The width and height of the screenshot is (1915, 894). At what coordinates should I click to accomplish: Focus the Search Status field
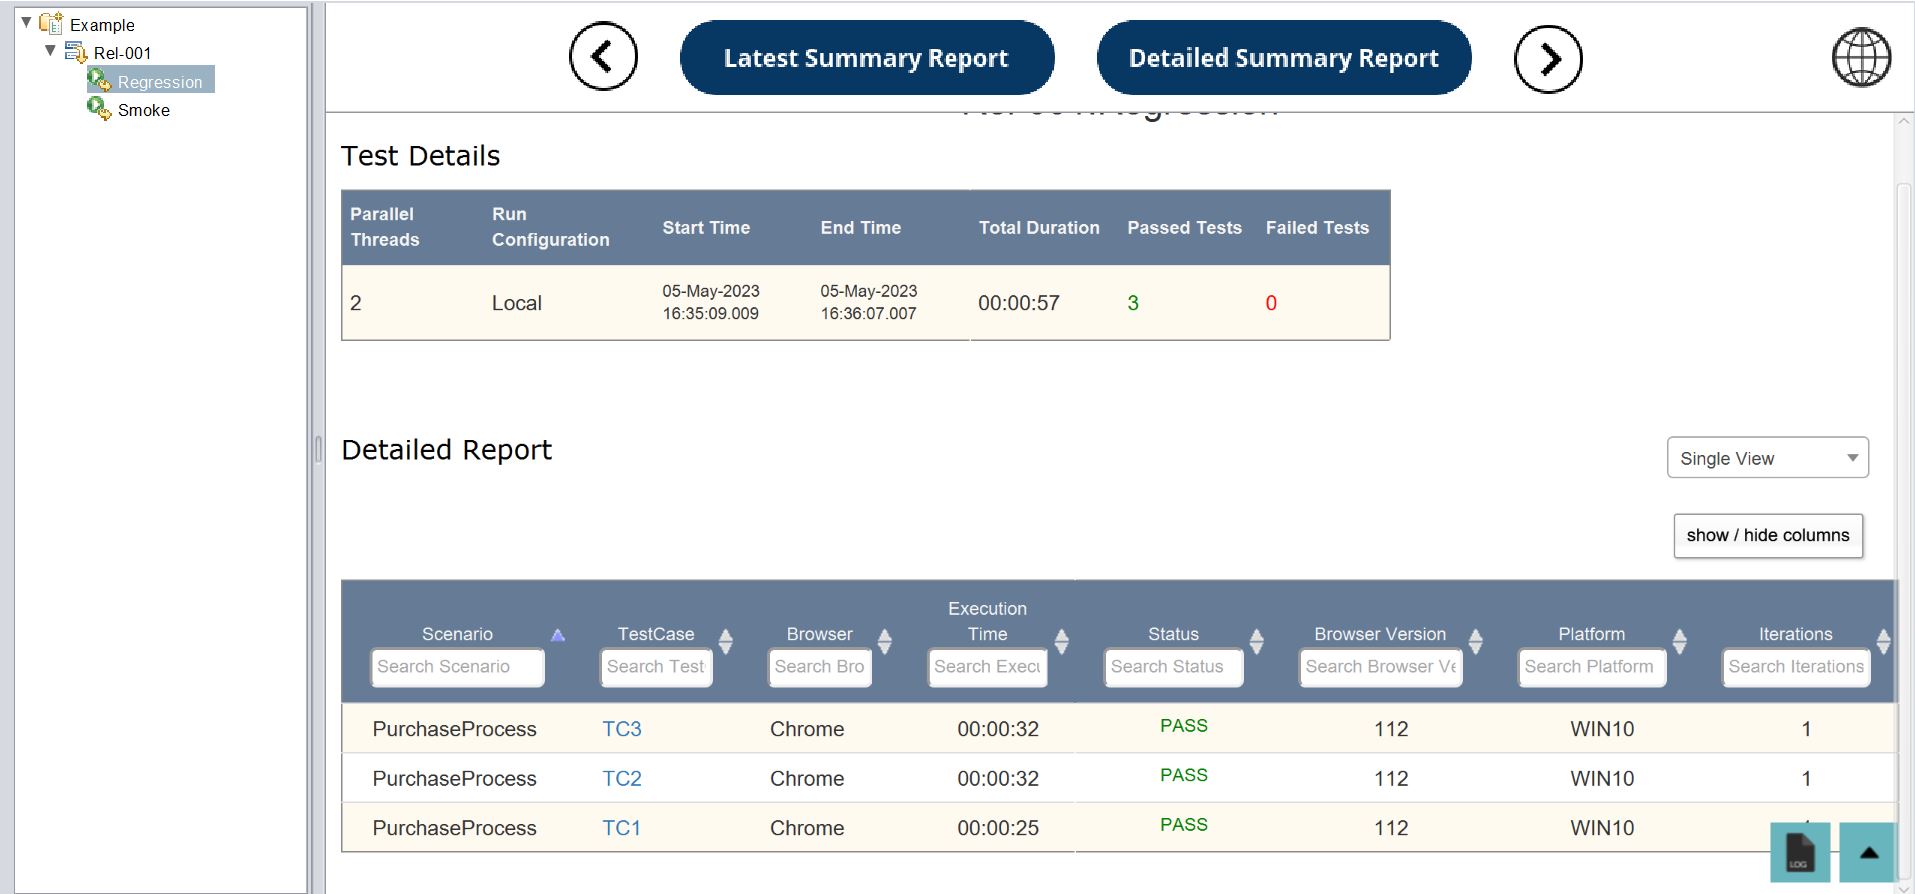pos(1173,667)
